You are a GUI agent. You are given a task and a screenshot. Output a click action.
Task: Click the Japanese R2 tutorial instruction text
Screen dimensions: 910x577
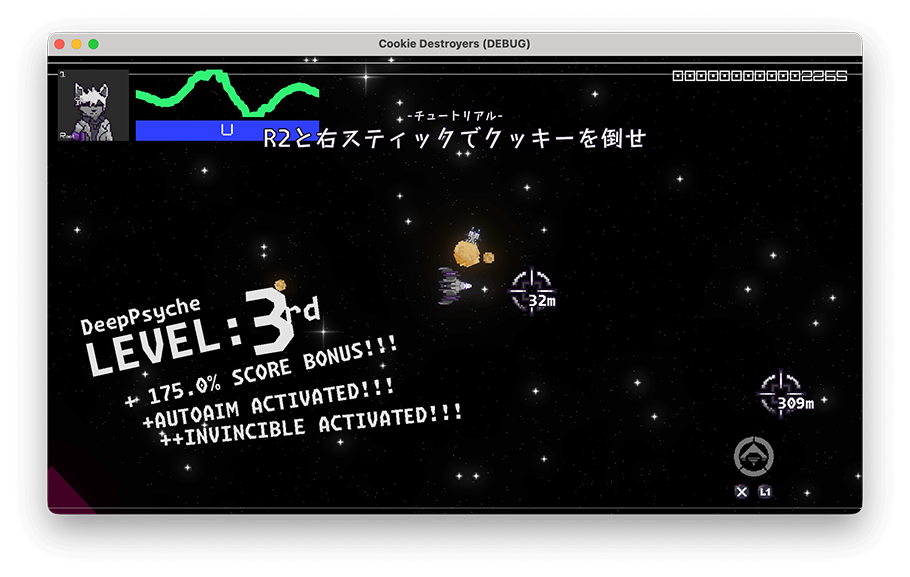click(455, 139)
